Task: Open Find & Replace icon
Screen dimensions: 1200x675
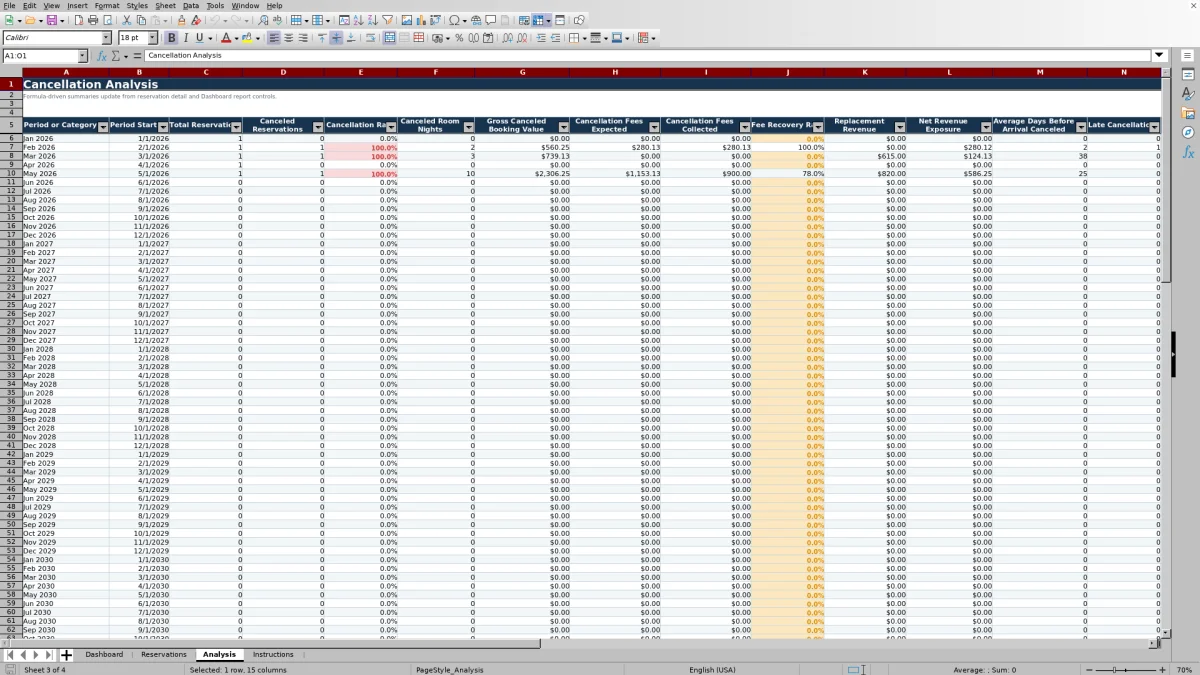Action: tap(262, 20)
